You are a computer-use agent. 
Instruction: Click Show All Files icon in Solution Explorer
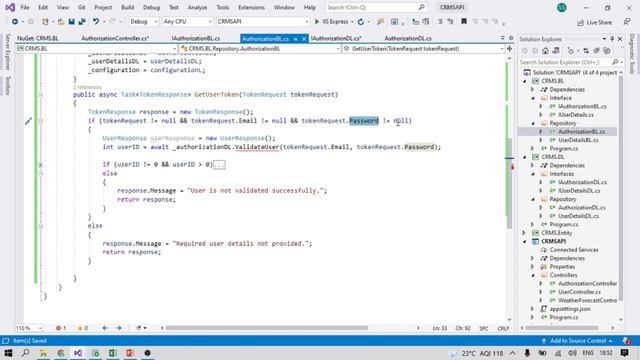click(x=607, y=51)
